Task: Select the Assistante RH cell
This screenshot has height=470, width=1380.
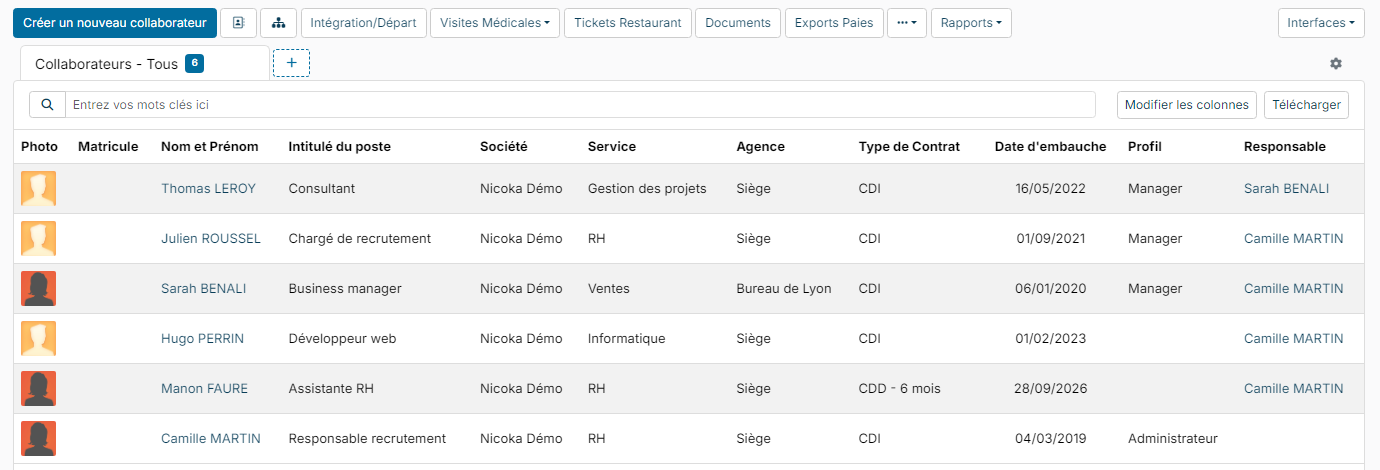Action: coord(331,388)
